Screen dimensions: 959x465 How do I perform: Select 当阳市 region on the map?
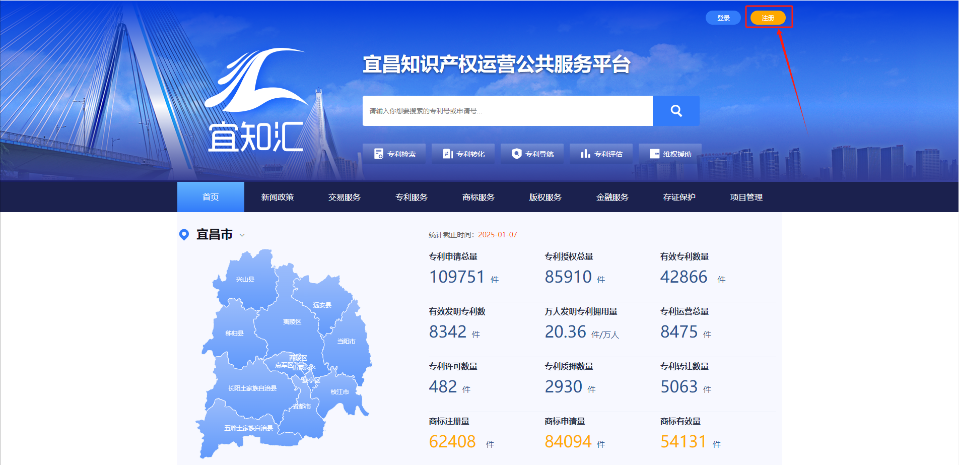point(345,341)
